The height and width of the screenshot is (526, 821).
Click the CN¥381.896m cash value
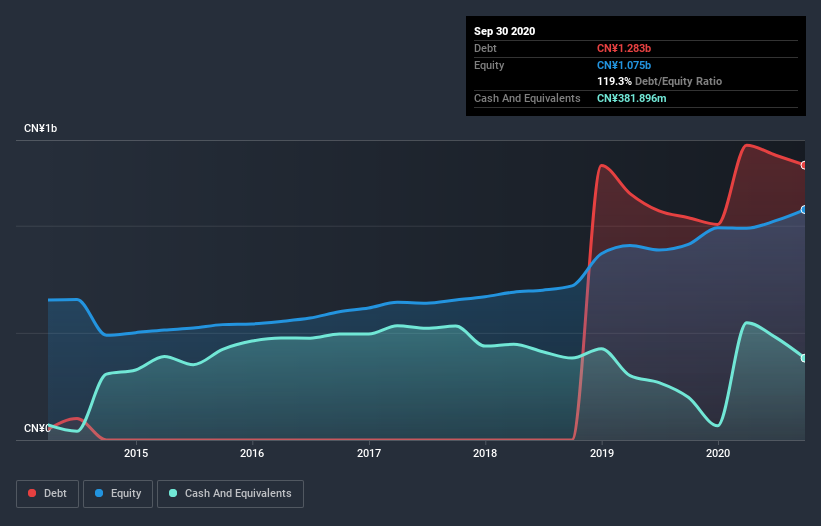tap(632, 98)
